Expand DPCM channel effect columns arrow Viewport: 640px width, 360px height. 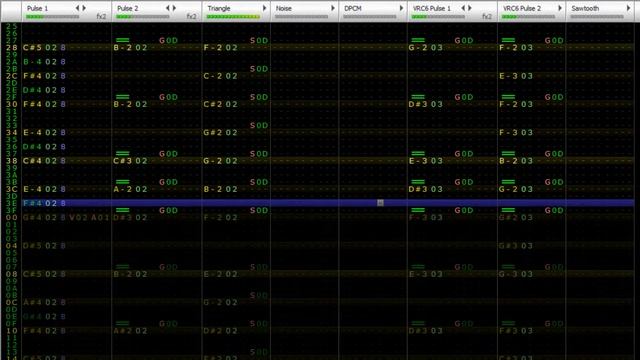point(402,8)
